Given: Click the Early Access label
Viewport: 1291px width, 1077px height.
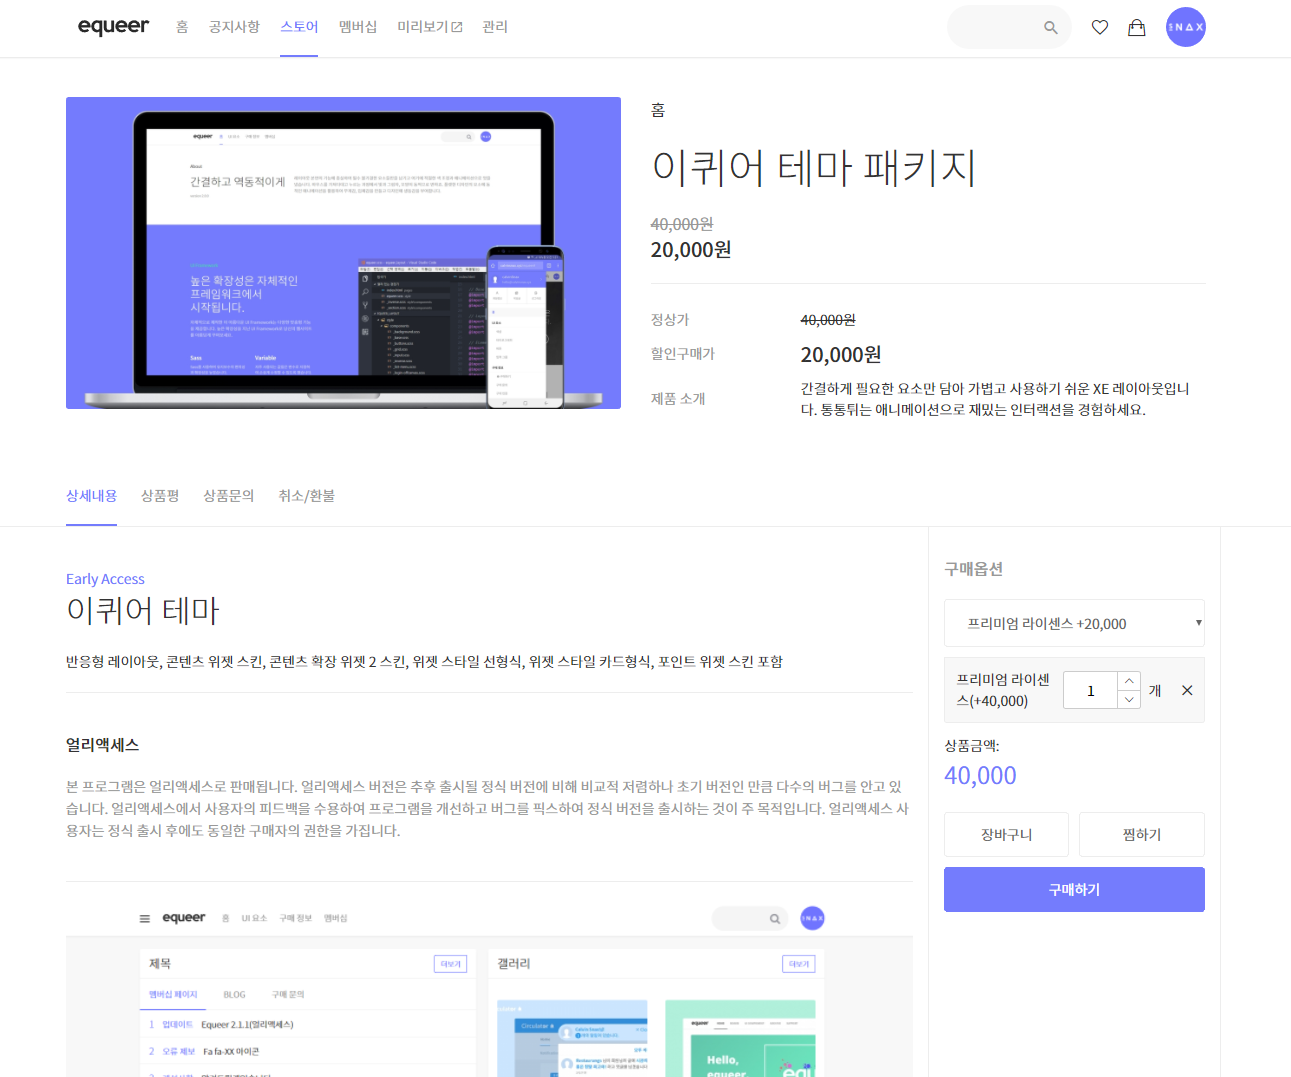Looking at the screenshot, I should [105, 579].
